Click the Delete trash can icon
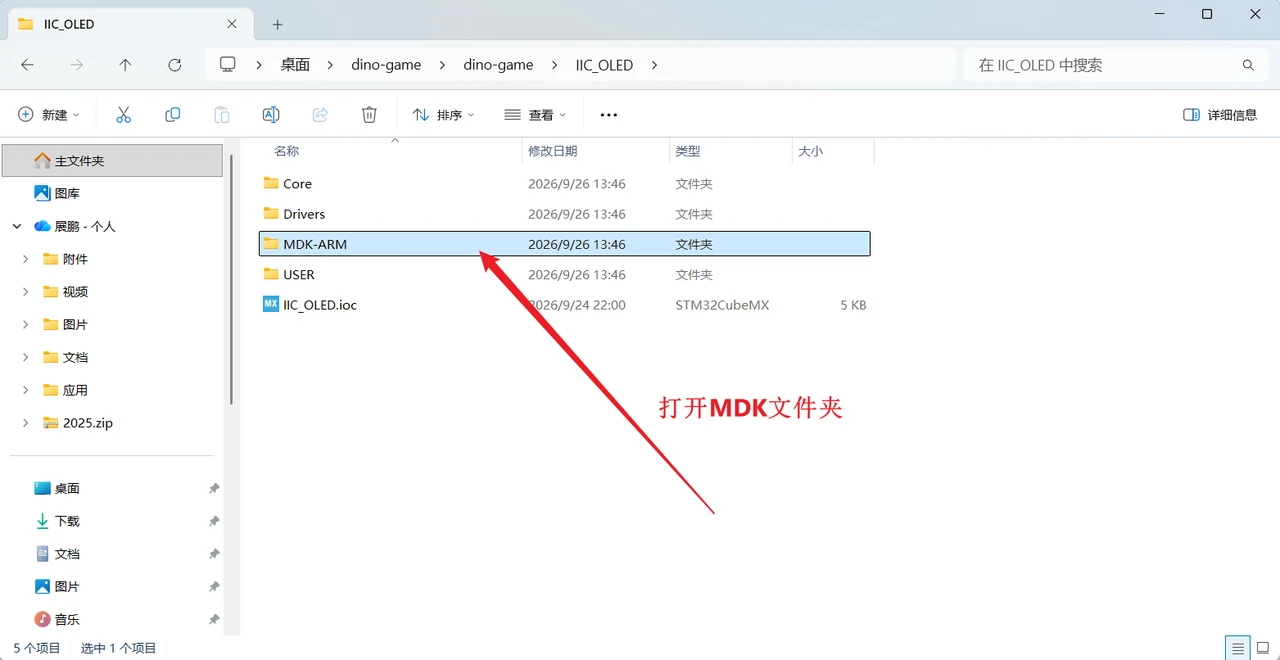This screenshot has height=660, width=1280. coord(369,115)
